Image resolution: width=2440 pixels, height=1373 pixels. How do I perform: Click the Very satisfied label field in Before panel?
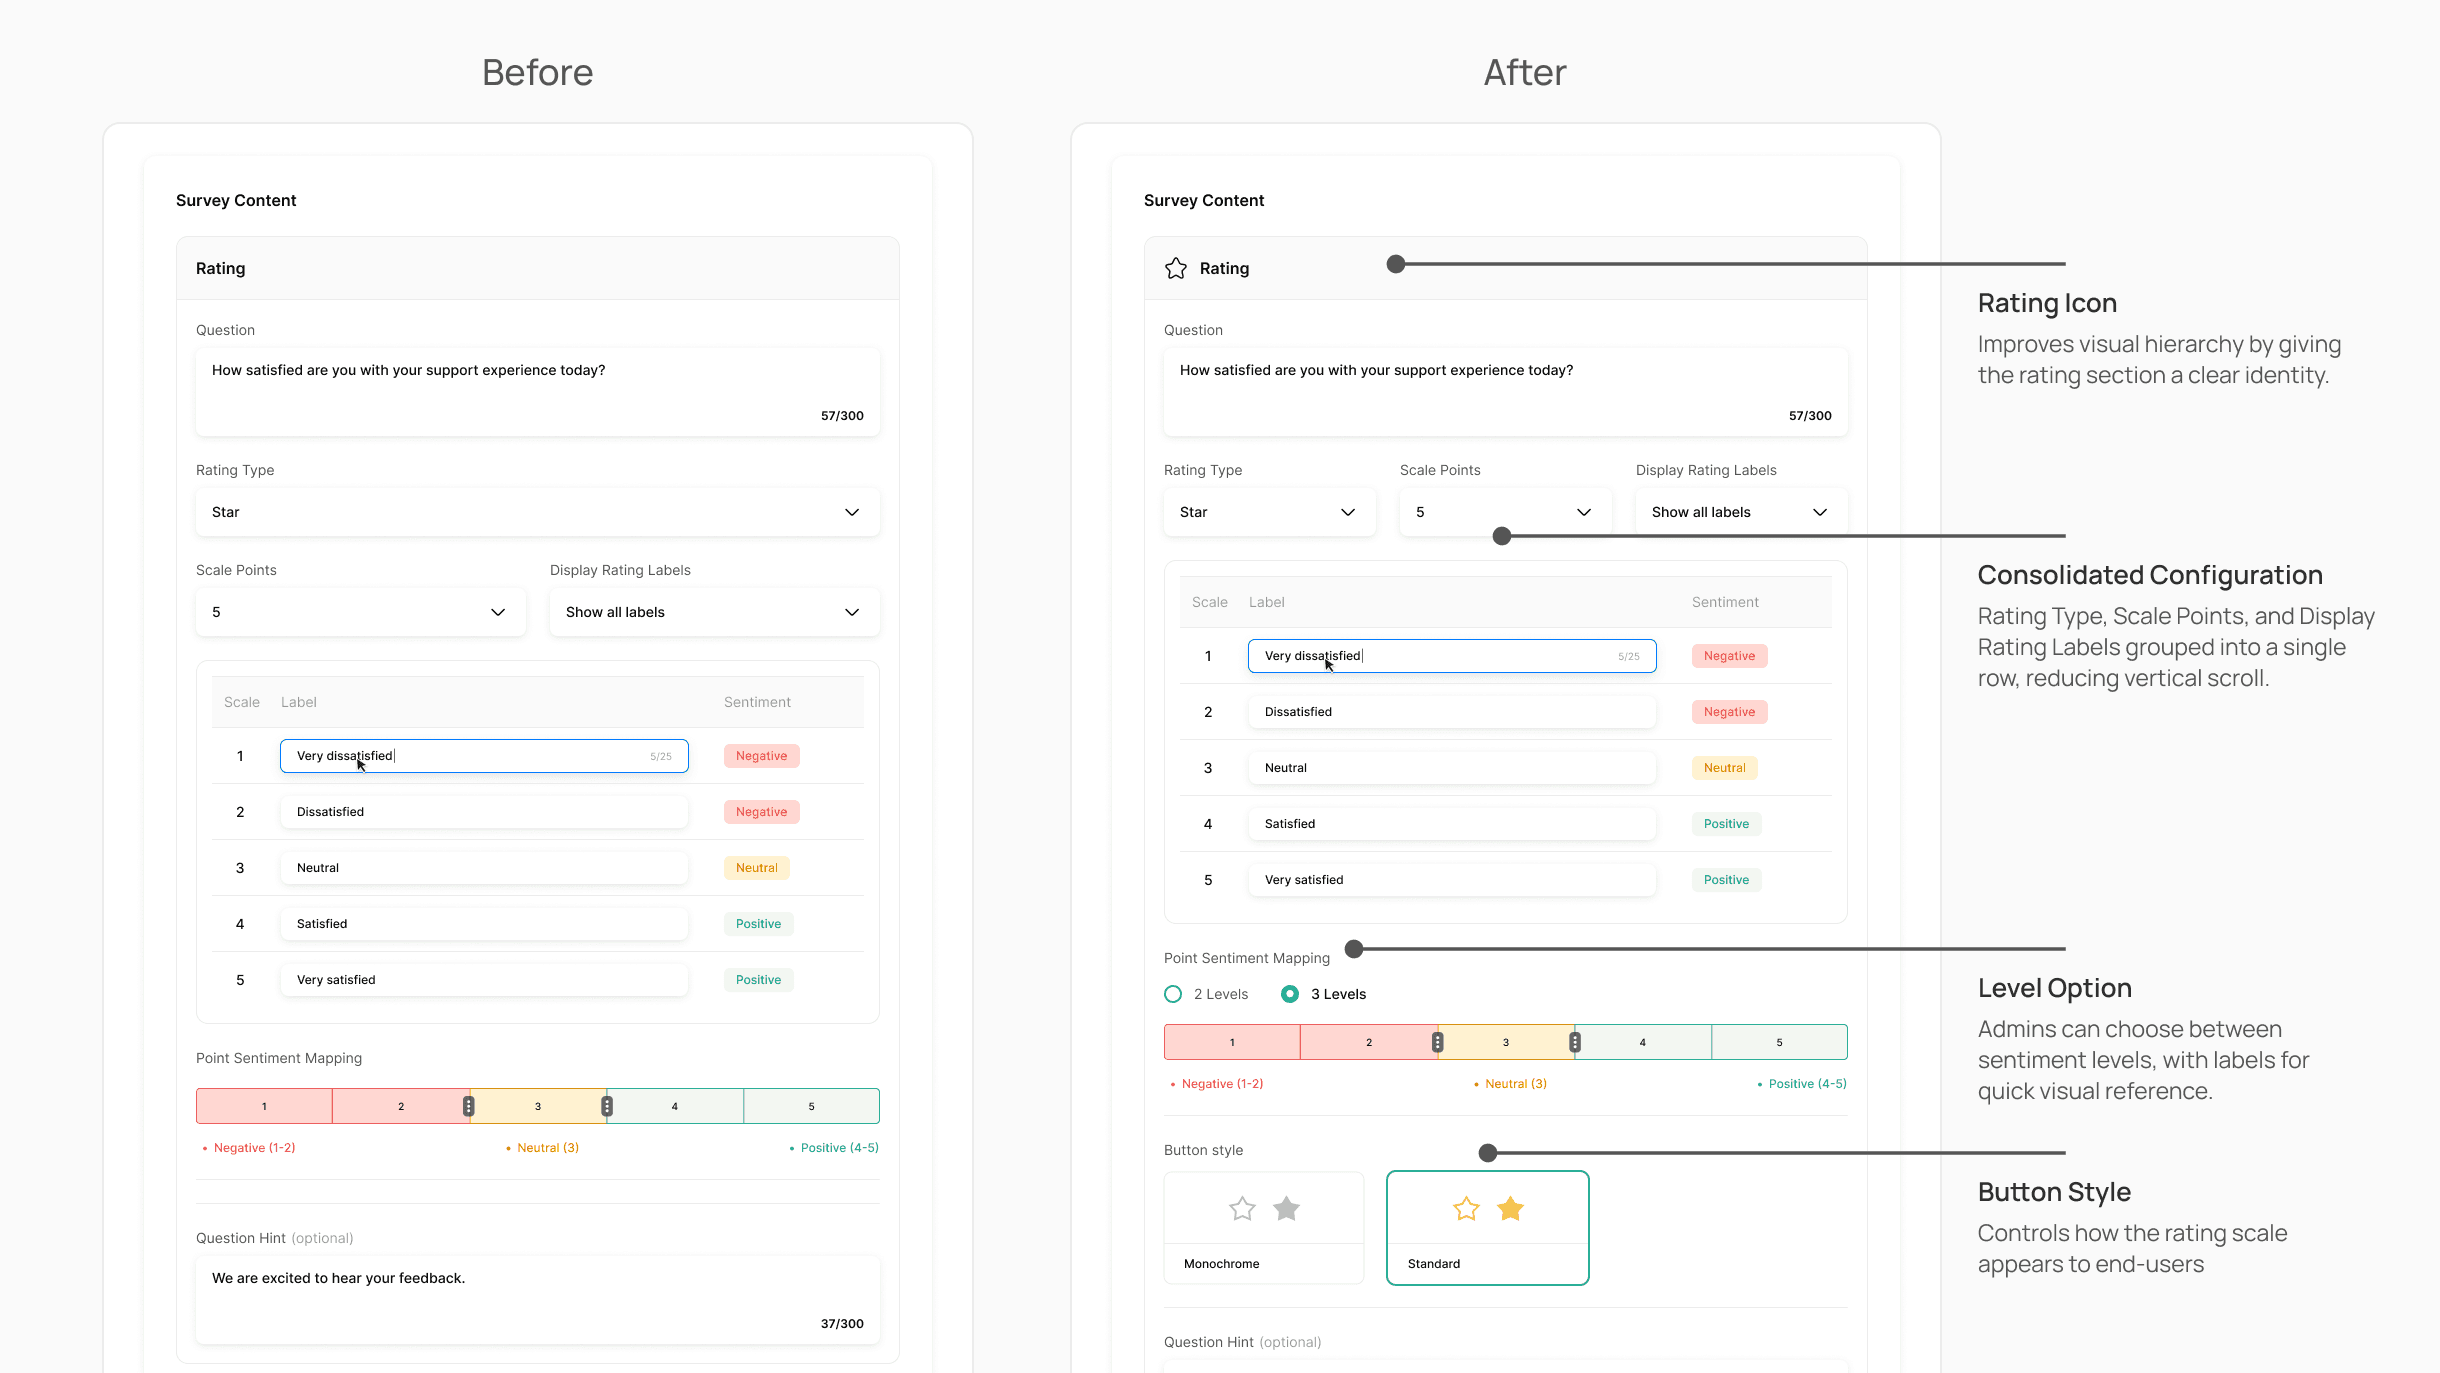[484, 980]
